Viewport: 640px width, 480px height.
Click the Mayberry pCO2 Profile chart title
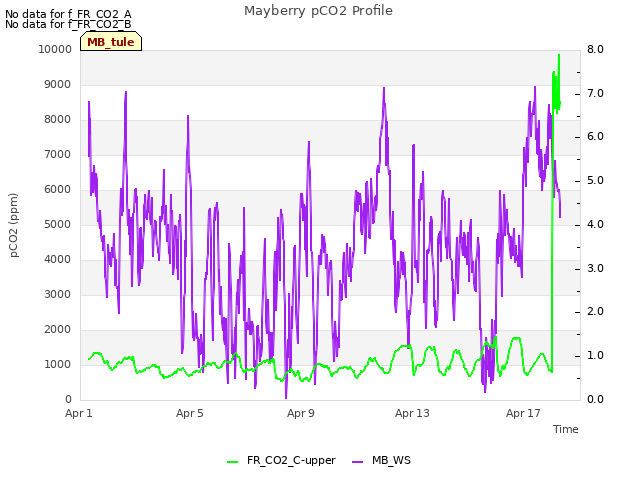(x=318, y=11)
